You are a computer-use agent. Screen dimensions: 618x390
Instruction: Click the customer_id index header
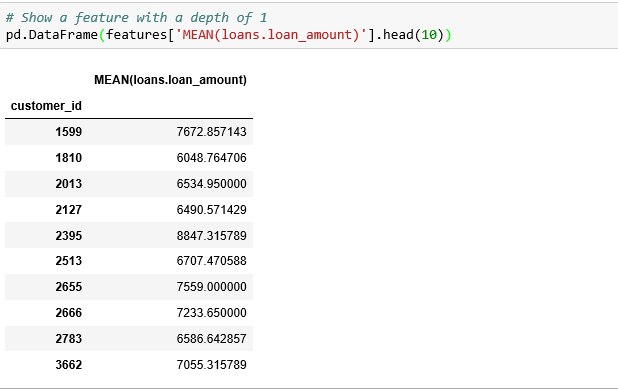[x=46, y=106]
